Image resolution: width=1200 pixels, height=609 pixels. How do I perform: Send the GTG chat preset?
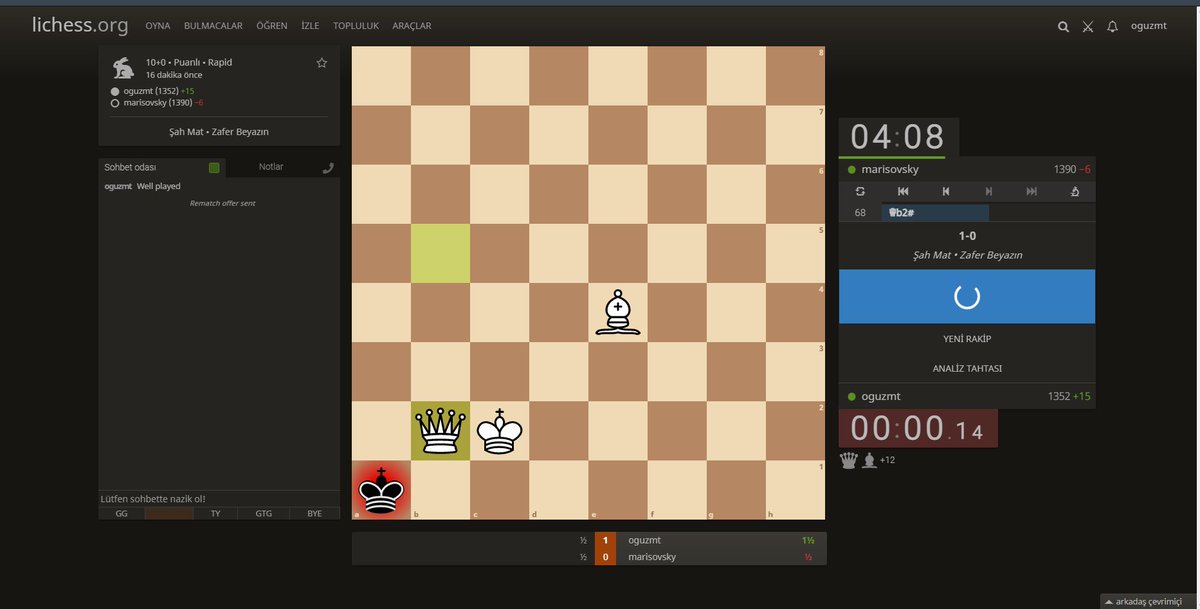click(263, 513)
